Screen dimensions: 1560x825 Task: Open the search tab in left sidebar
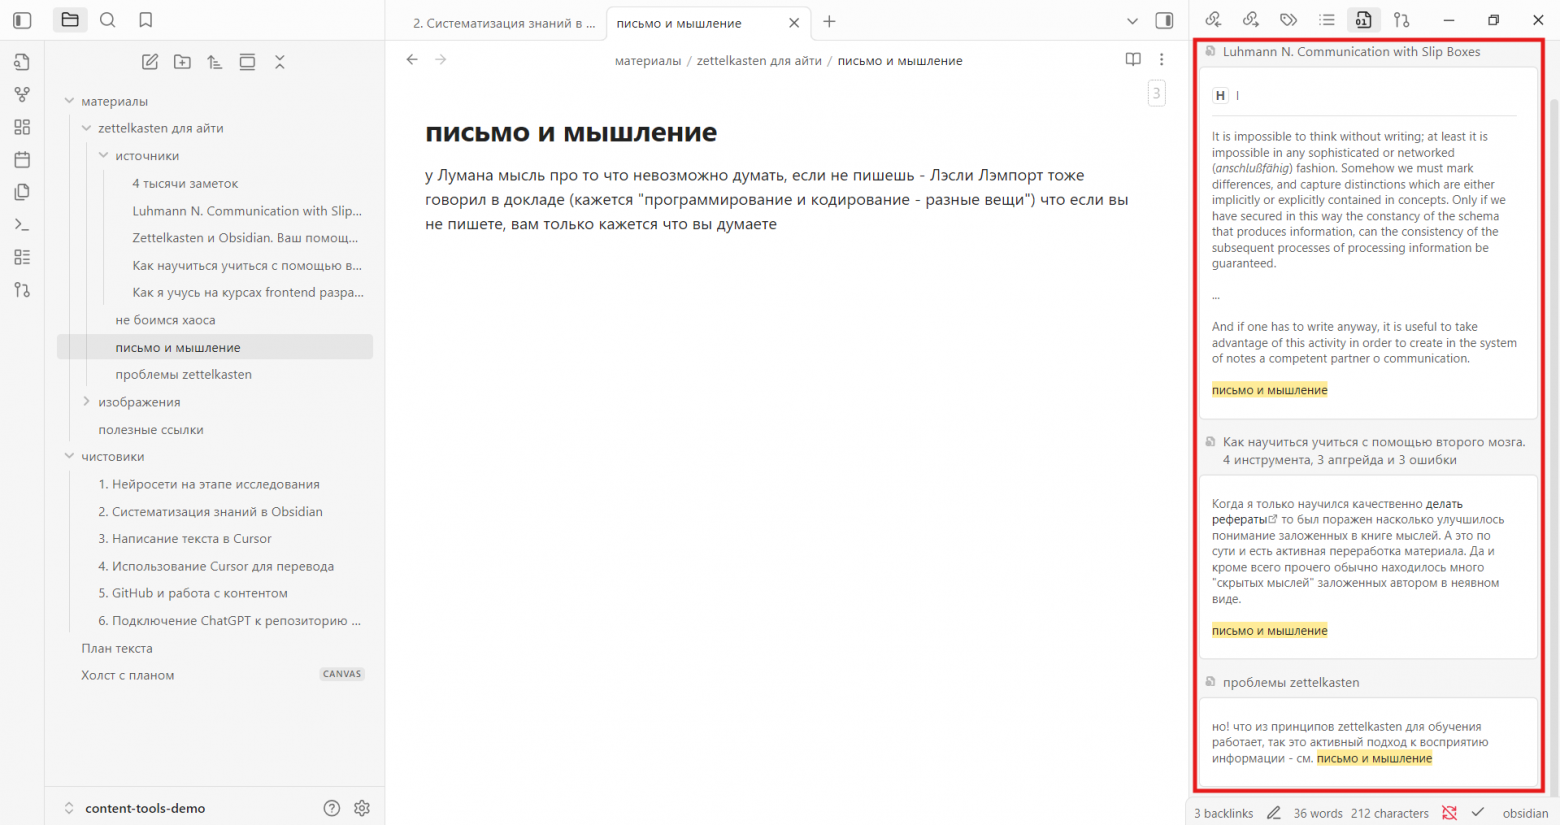[x=107, y=20]
